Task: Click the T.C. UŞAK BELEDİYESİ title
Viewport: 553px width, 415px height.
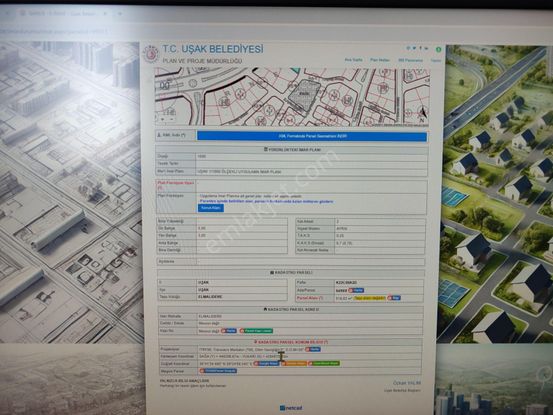Action: click(213, 49)
